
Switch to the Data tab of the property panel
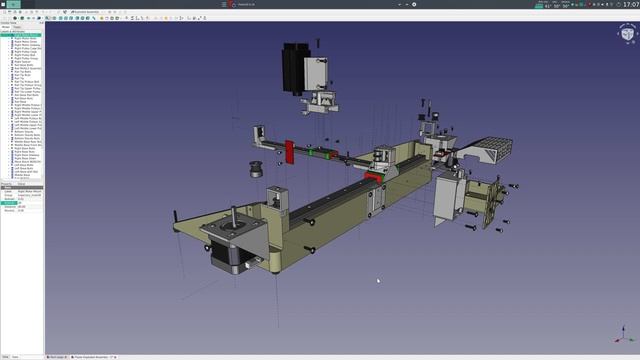(15, 357)
